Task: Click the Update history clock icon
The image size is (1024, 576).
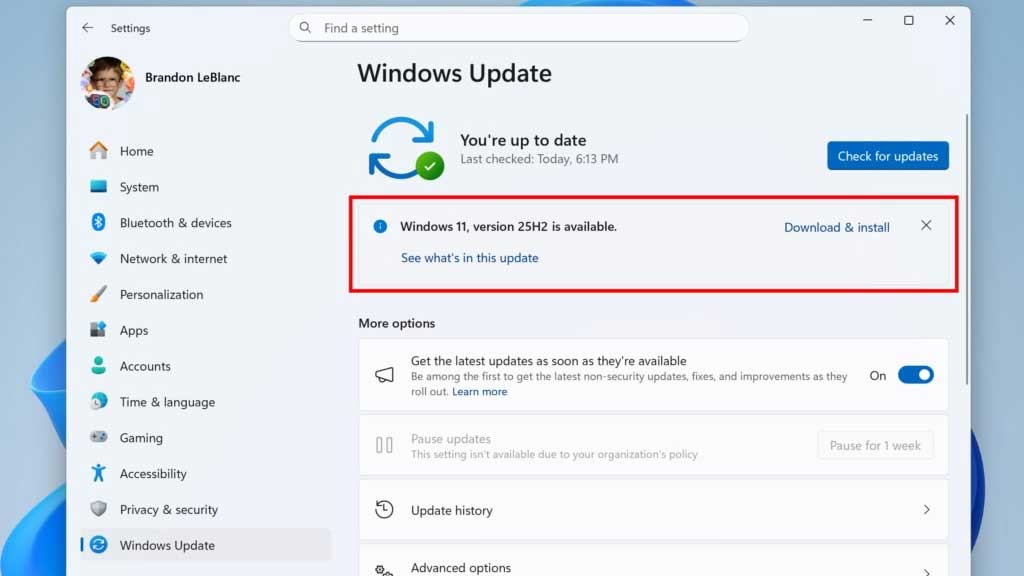Action: 384,510
